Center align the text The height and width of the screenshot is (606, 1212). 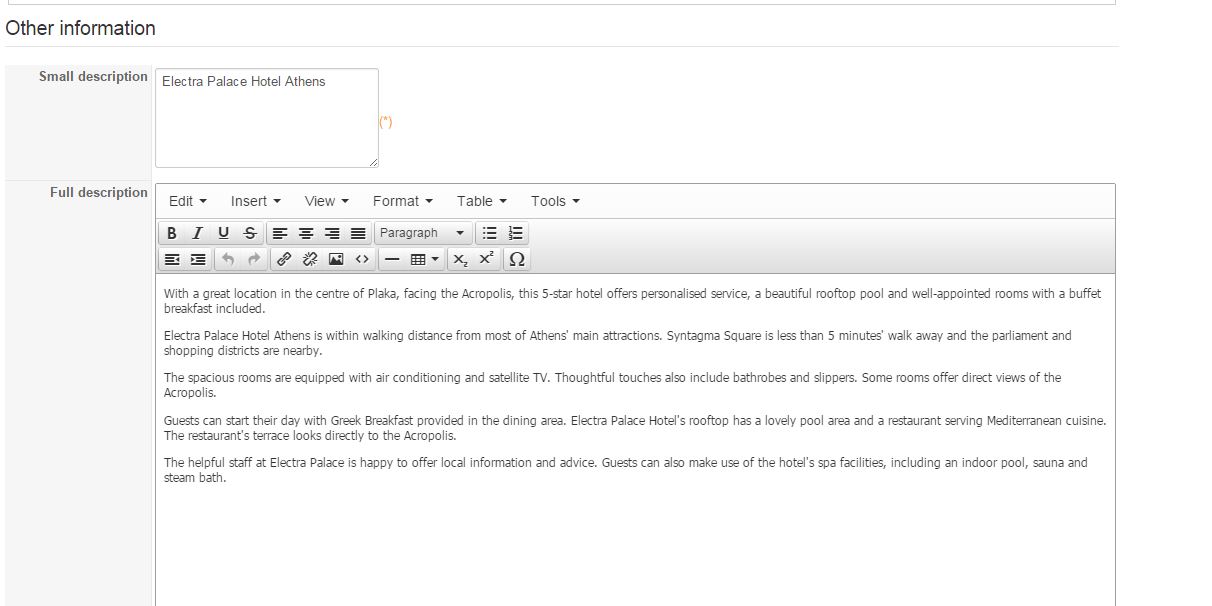coord(306,233)
